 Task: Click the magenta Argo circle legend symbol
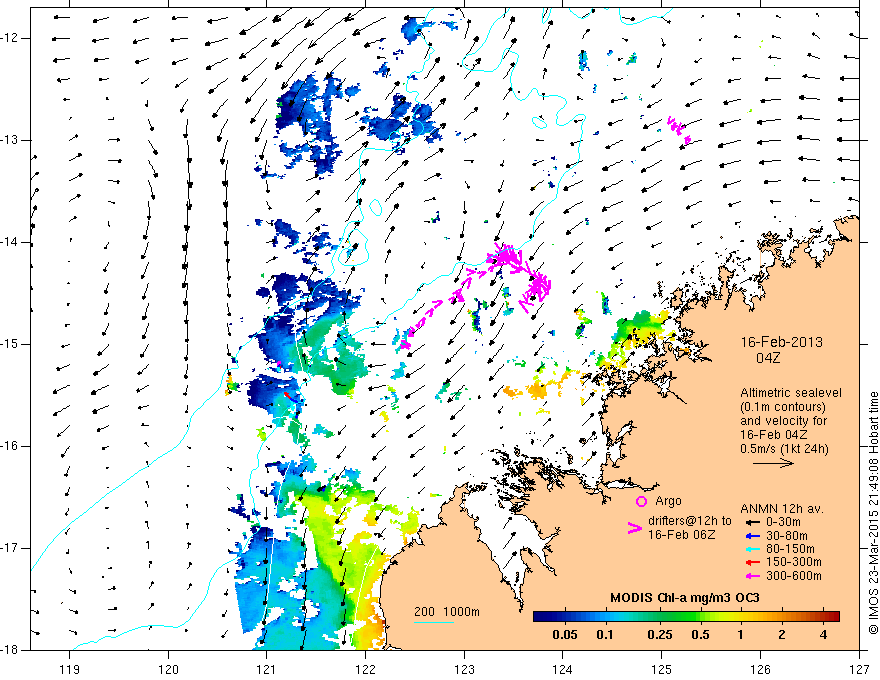(641, 502)
